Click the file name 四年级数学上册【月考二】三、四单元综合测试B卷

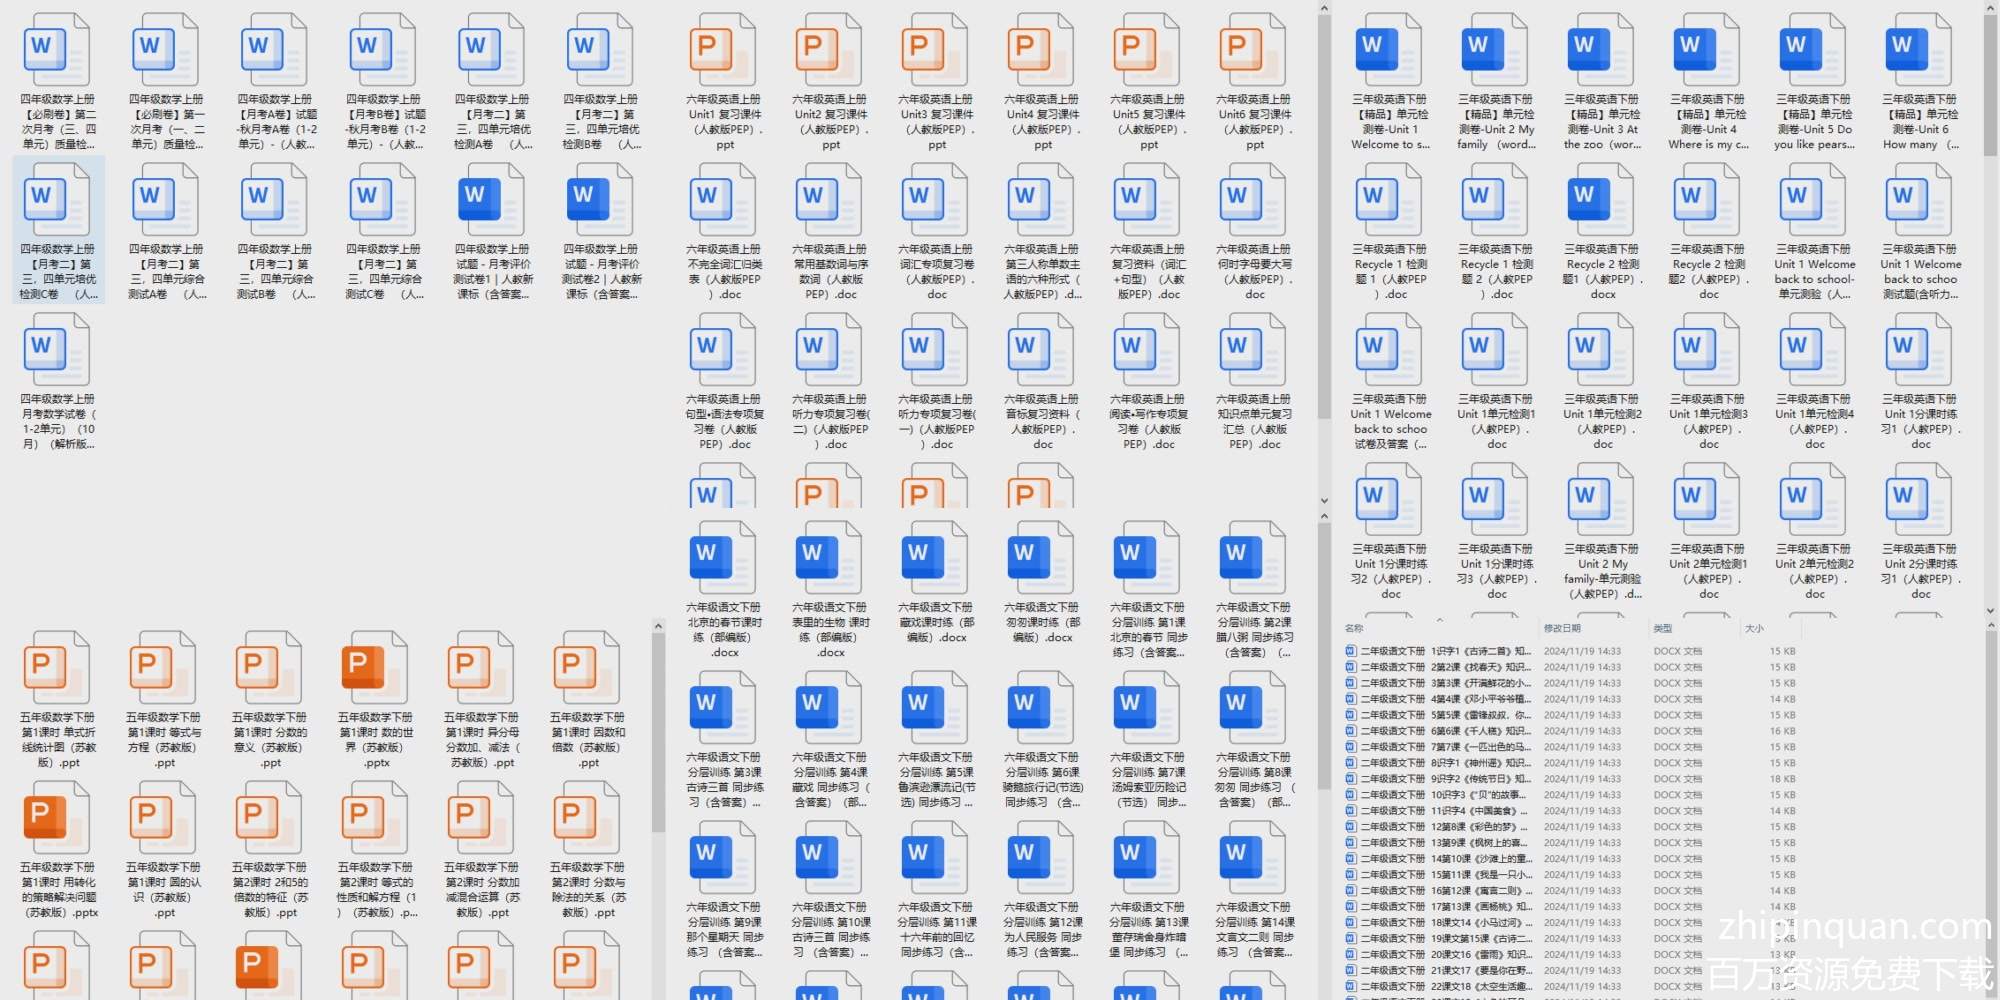[x=275, y=272]
